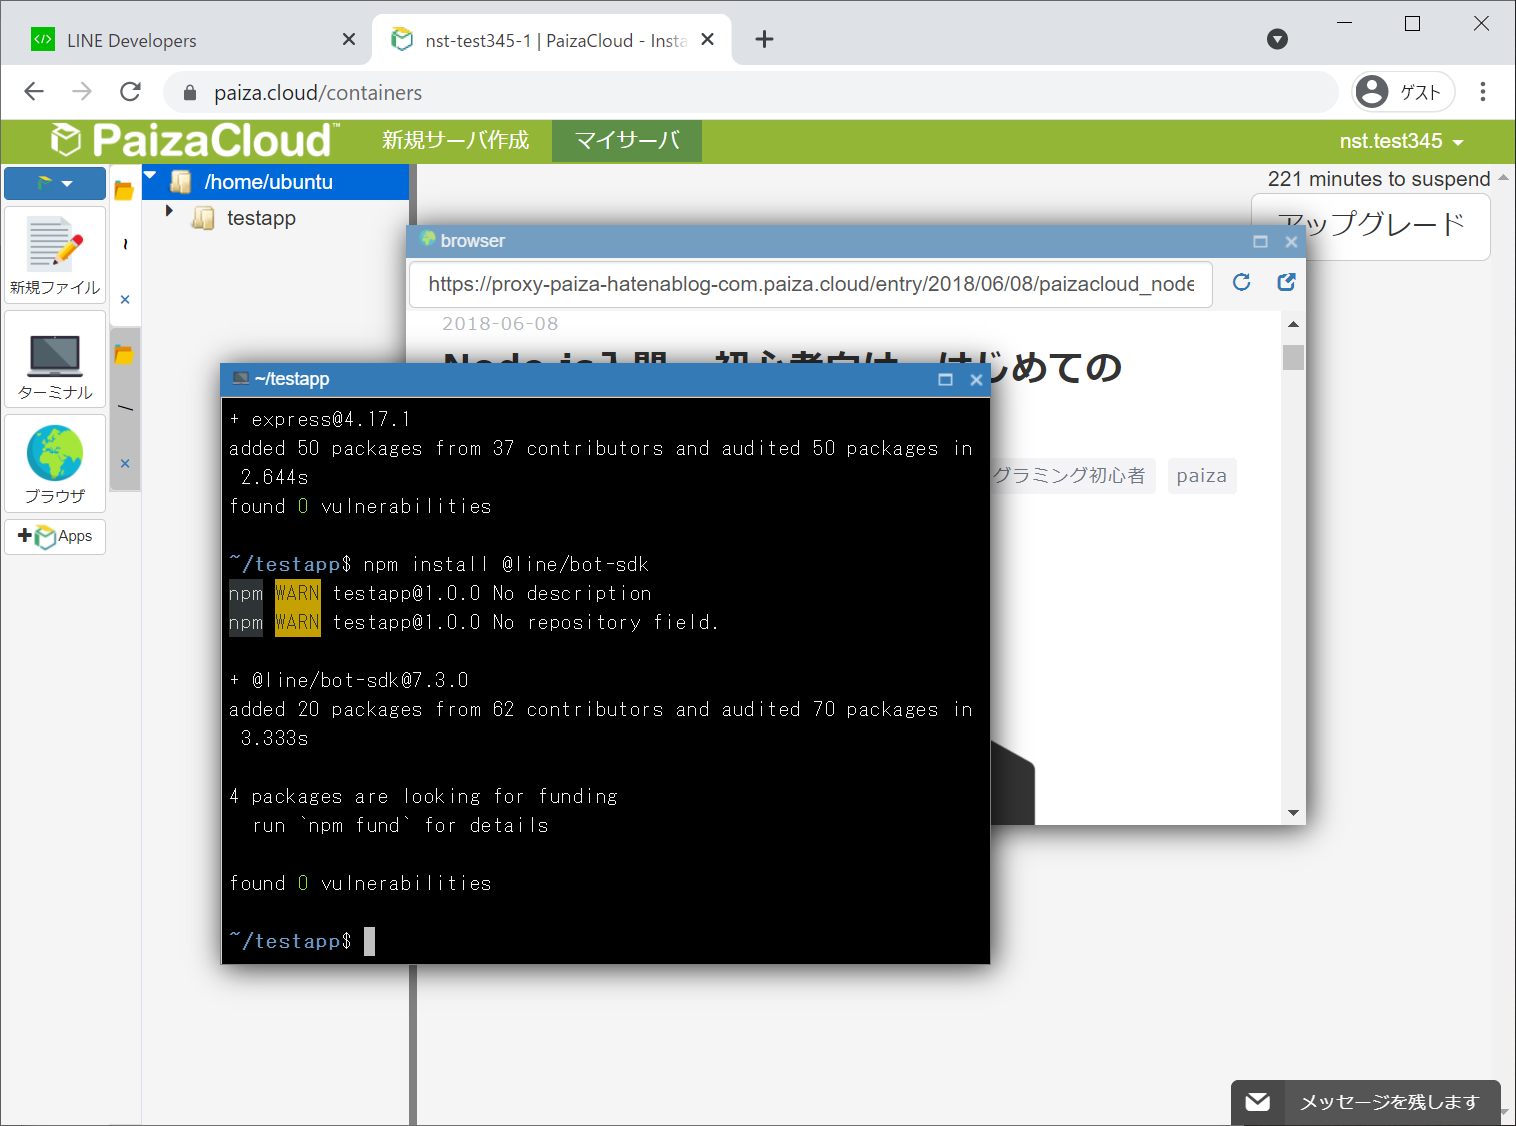
Task: Reload the page in PaizaCloud browser window
Action: coord(1241,283)
